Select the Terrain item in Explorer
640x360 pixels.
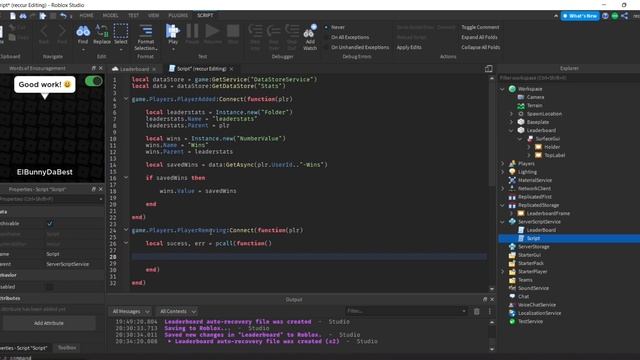pos(534,106)
